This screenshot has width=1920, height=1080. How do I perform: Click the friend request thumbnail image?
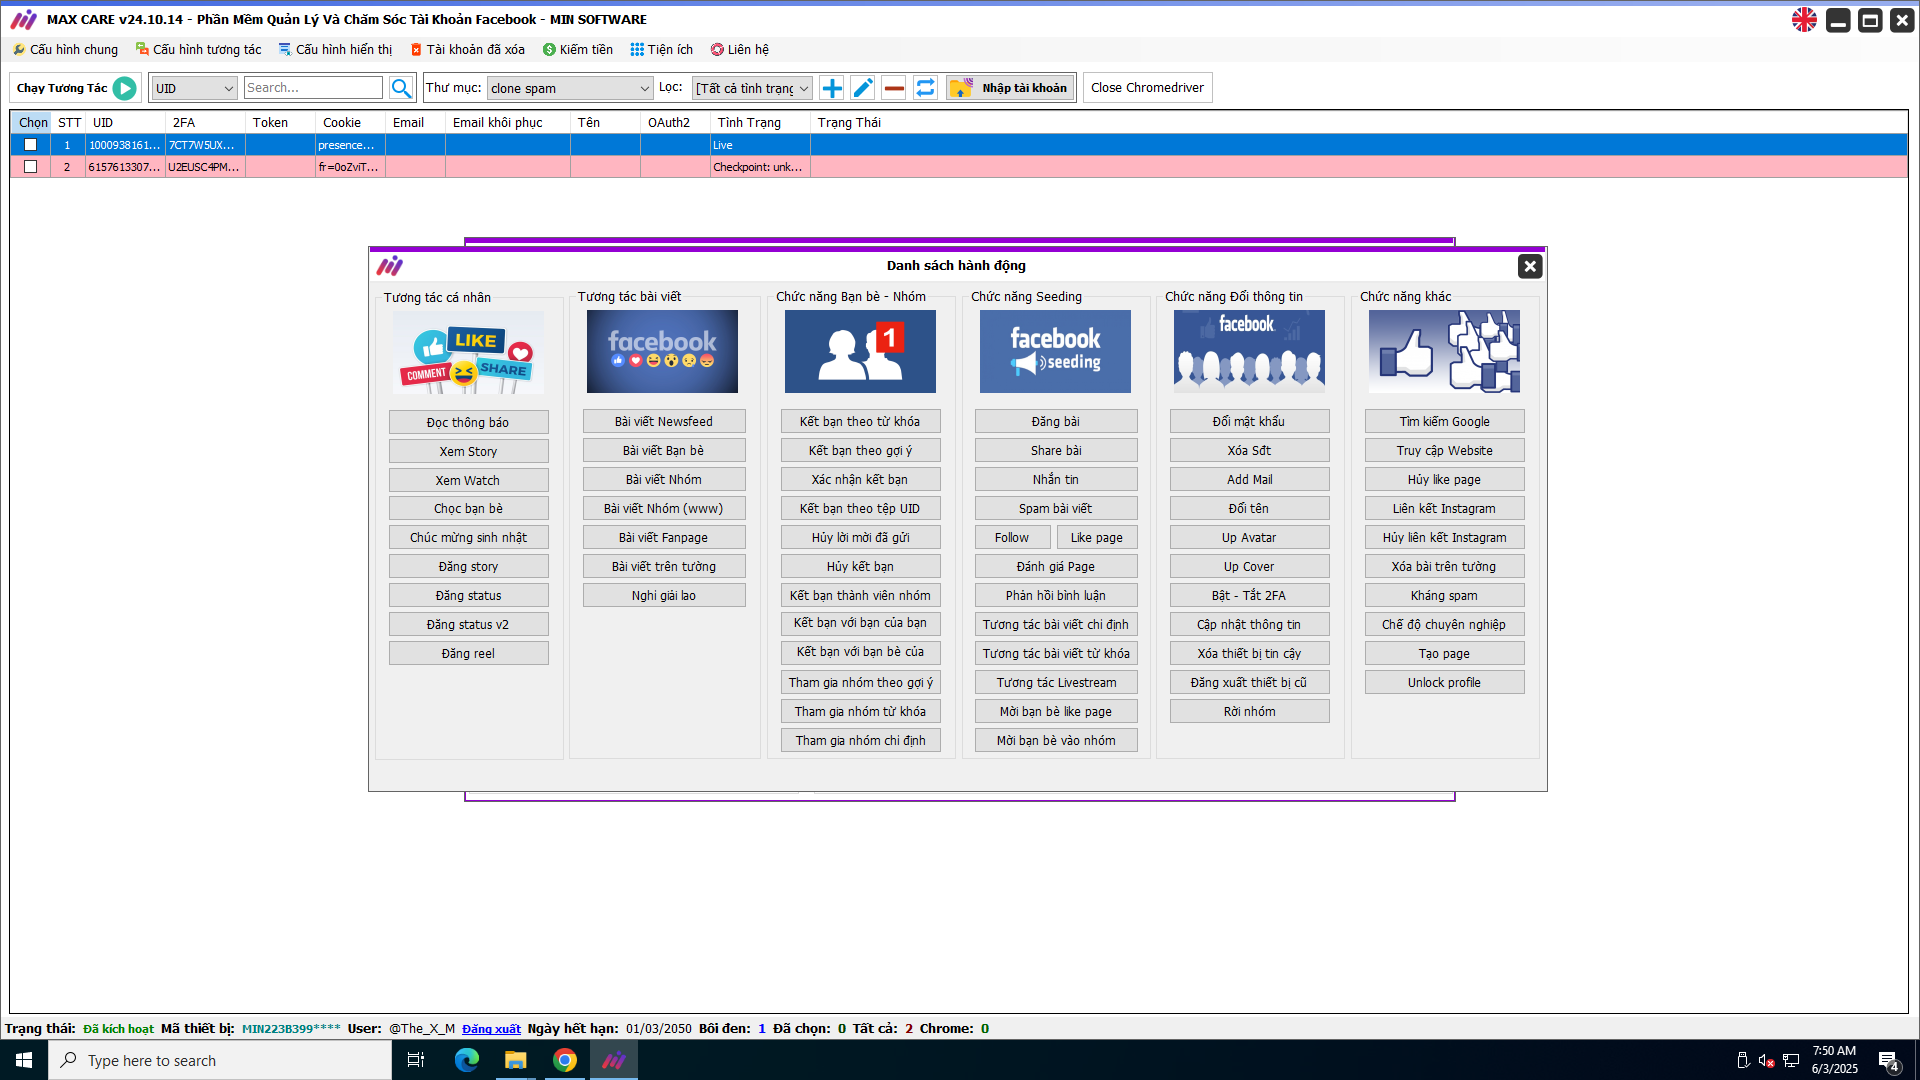point(860,352)
